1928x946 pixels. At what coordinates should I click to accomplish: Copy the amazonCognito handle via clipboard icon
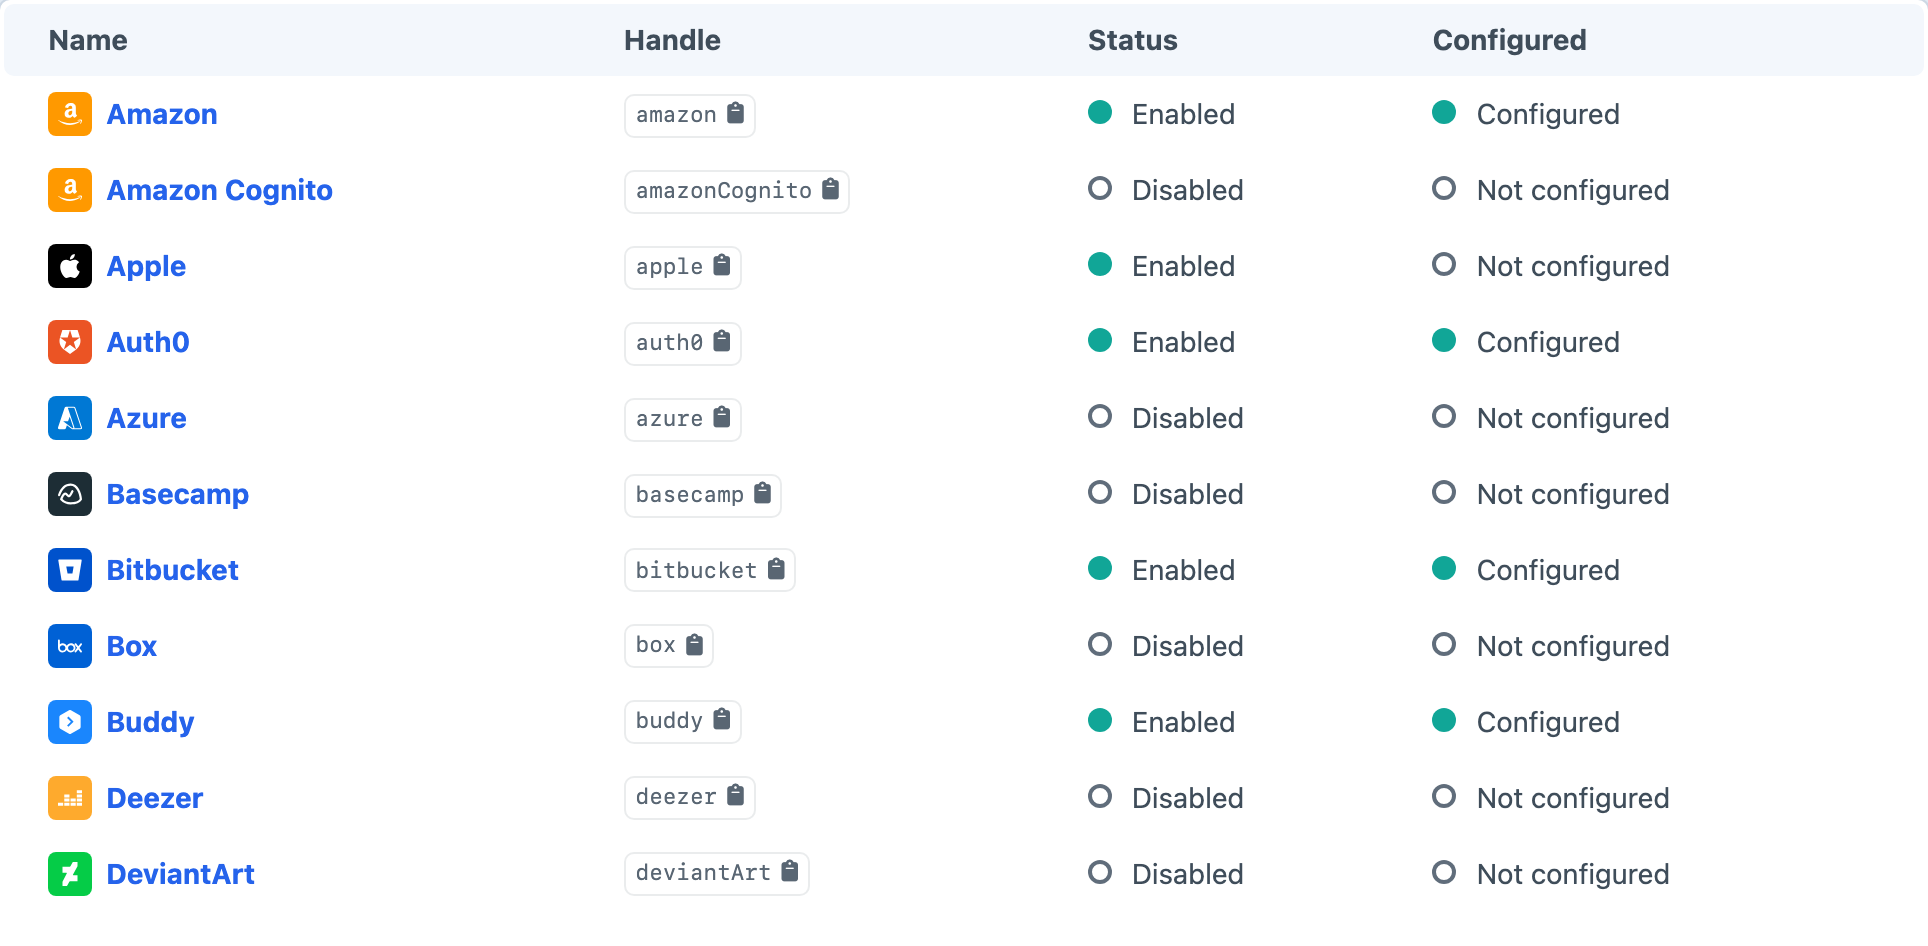(x=830, y=189)
